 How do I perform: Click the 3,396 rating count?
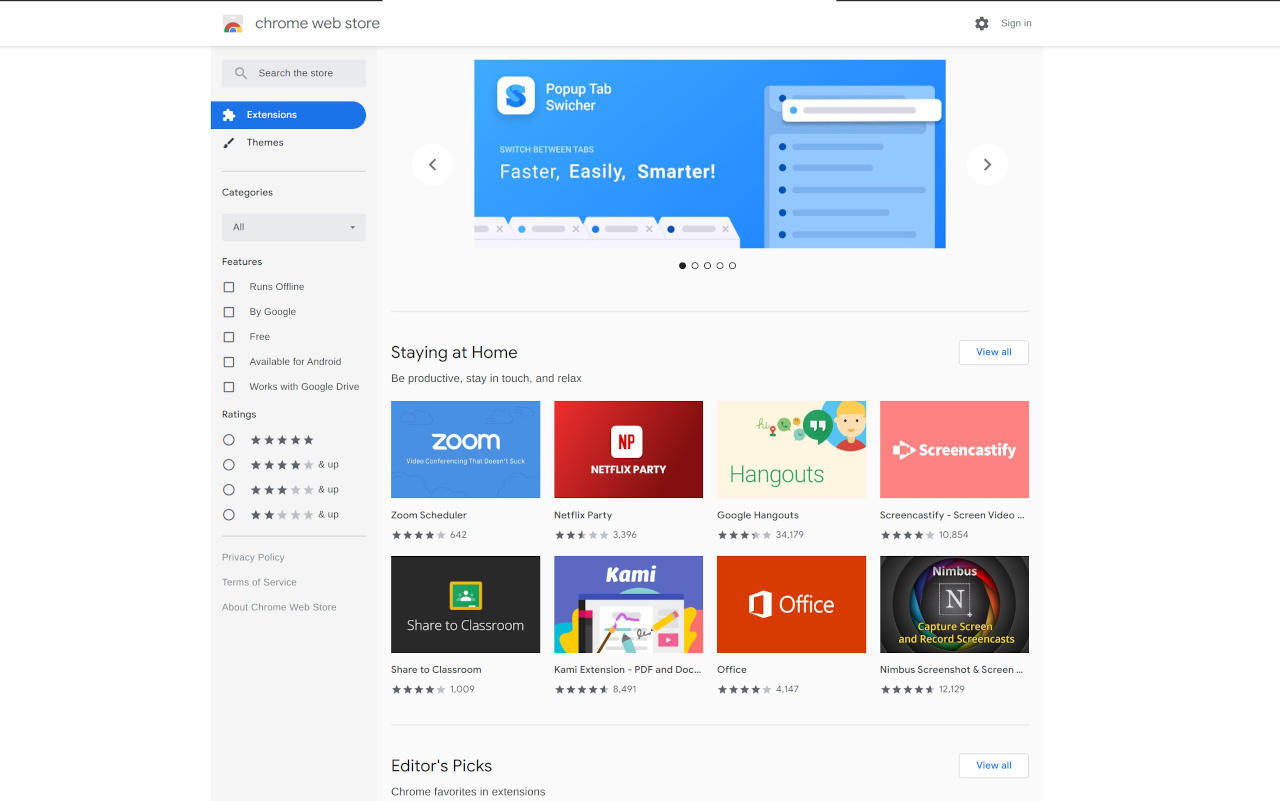tap(625, 535)
